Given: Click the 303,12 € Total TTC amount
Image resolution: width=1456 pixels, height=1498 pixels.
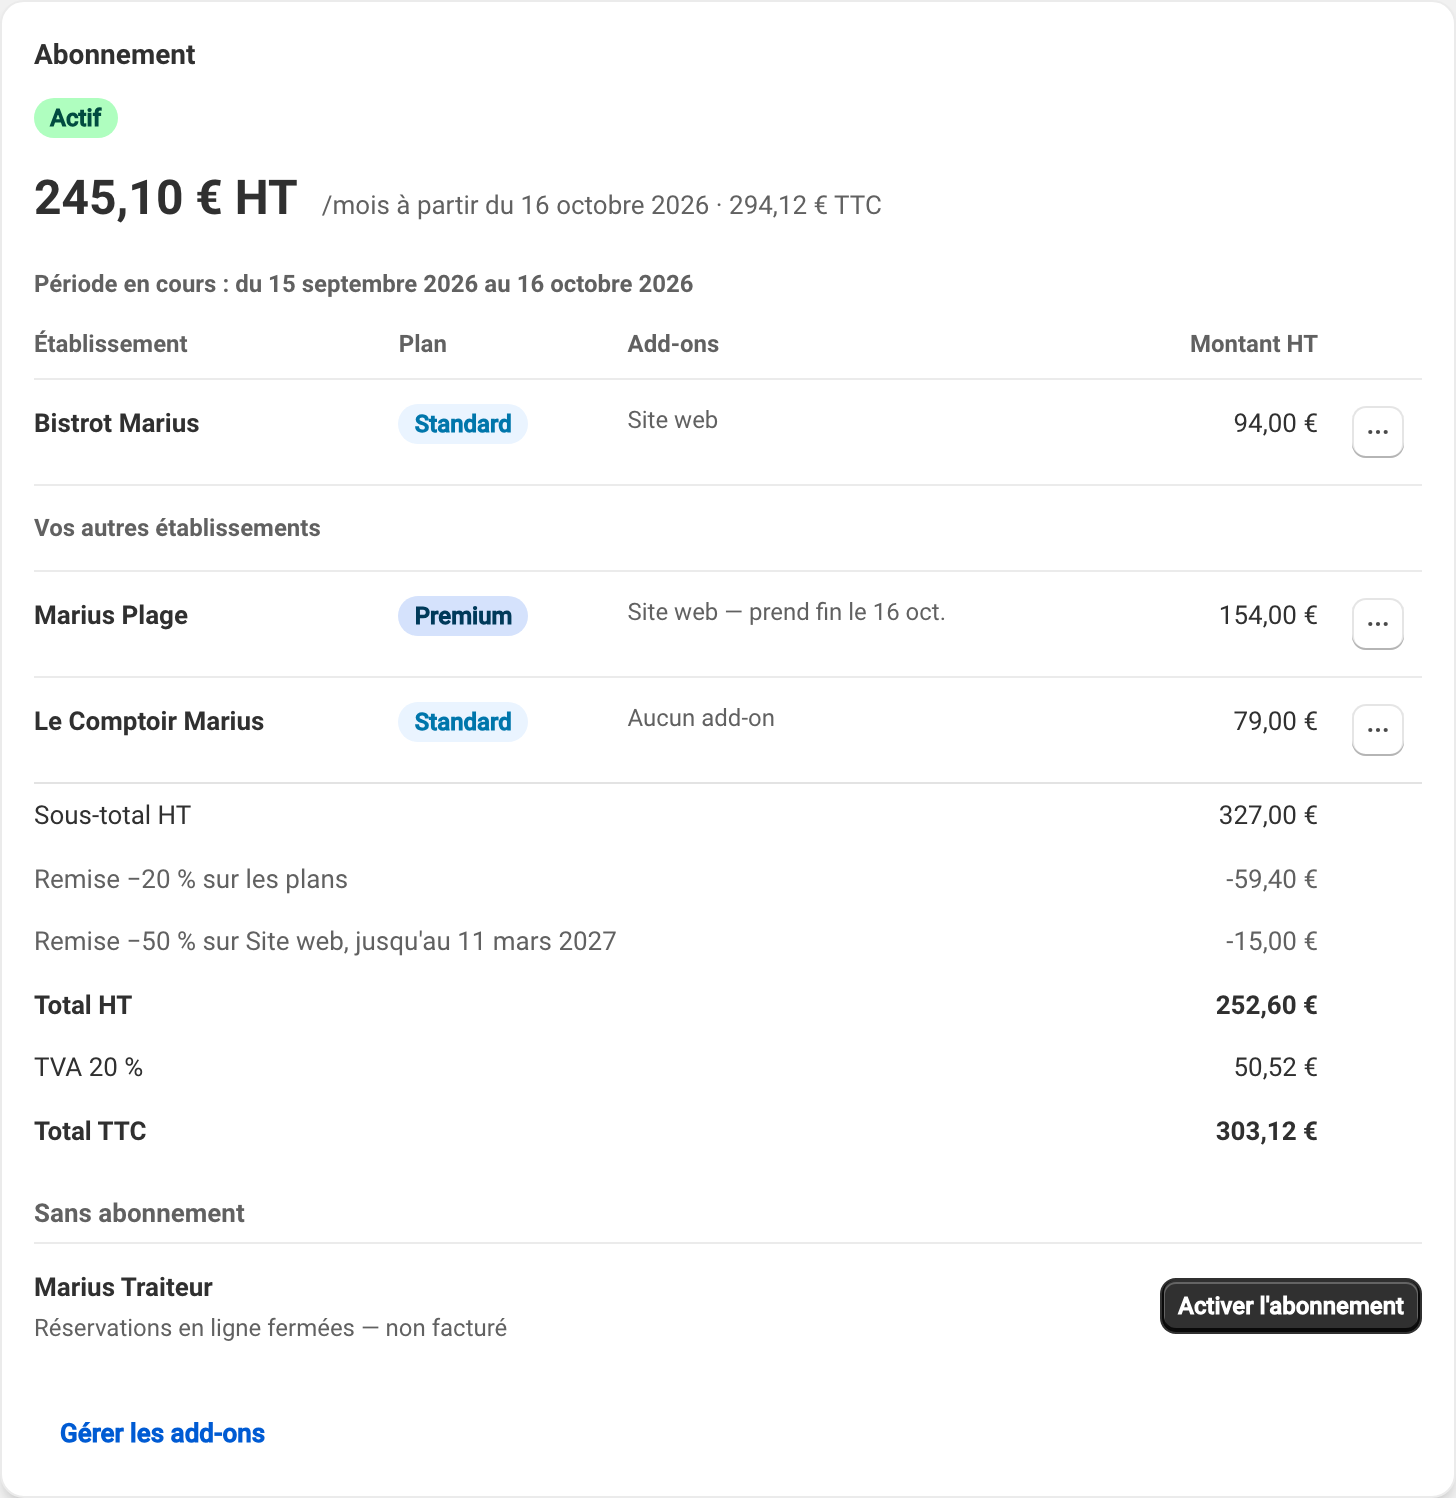Looking at the screenshot, I should (1266, 1131).
